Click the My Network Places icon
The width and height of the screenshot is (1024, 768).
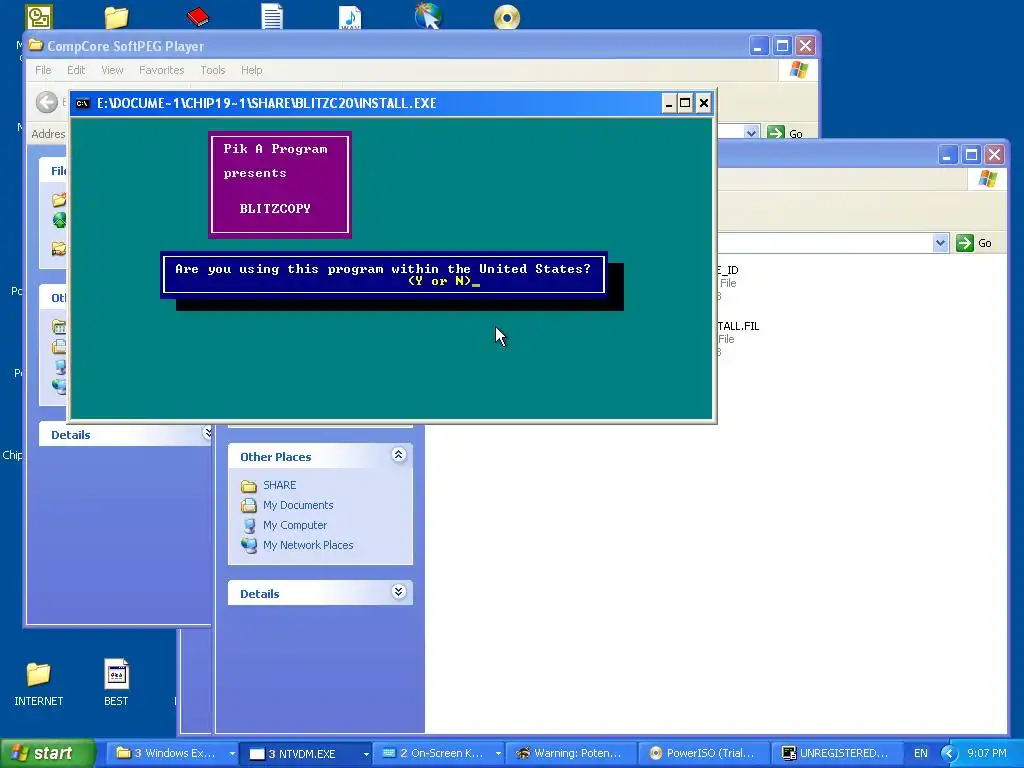point(249,545)
